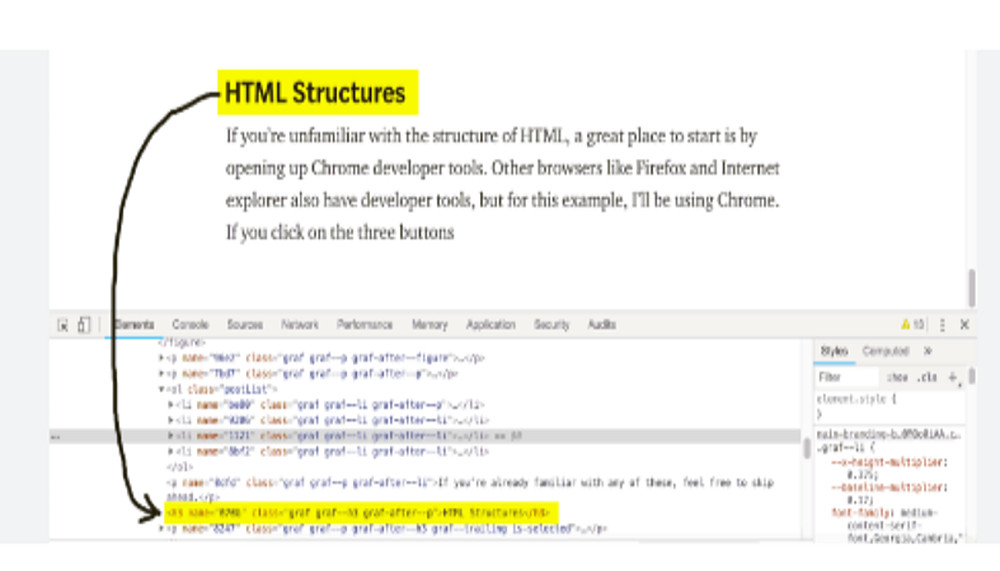Image resolution: width=1000 pixels, height=571 pixels.
Task: Open the Performance tab
Action: click(365, 325)
